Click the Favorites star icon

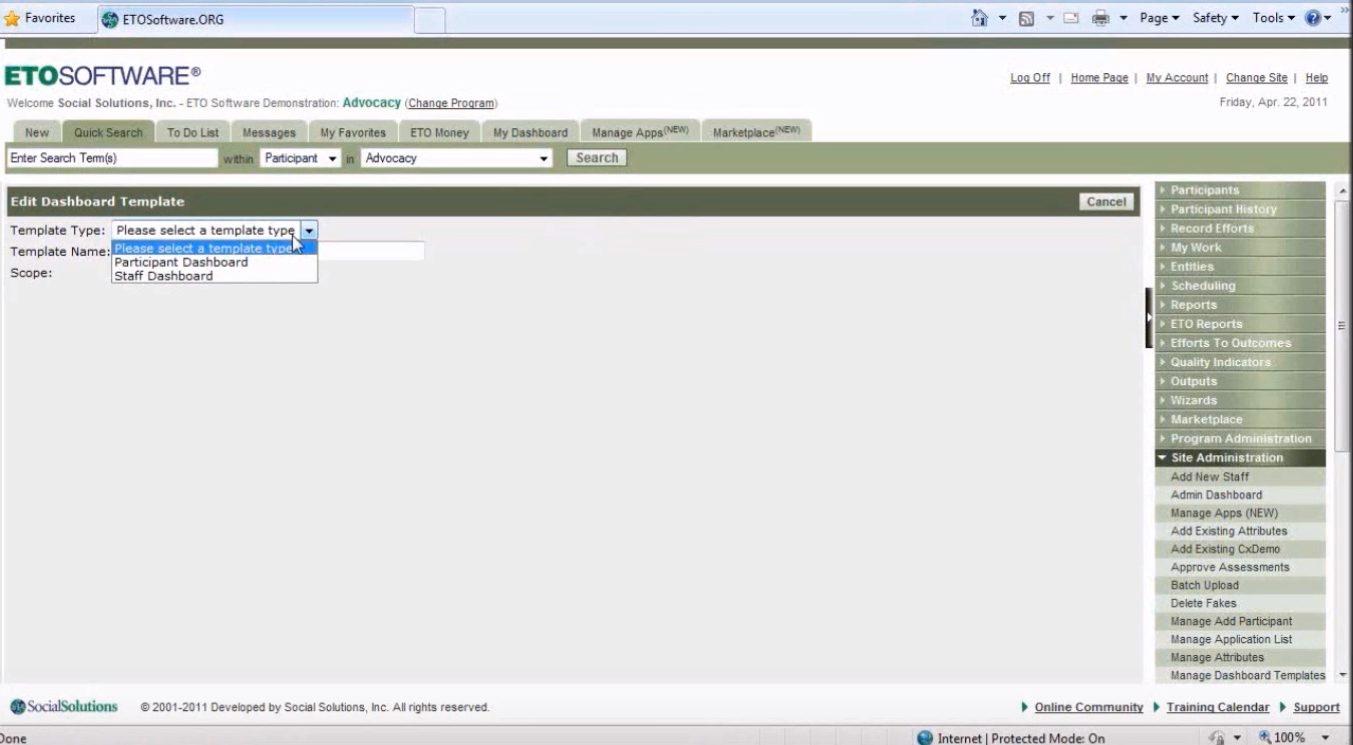[17, 16]
